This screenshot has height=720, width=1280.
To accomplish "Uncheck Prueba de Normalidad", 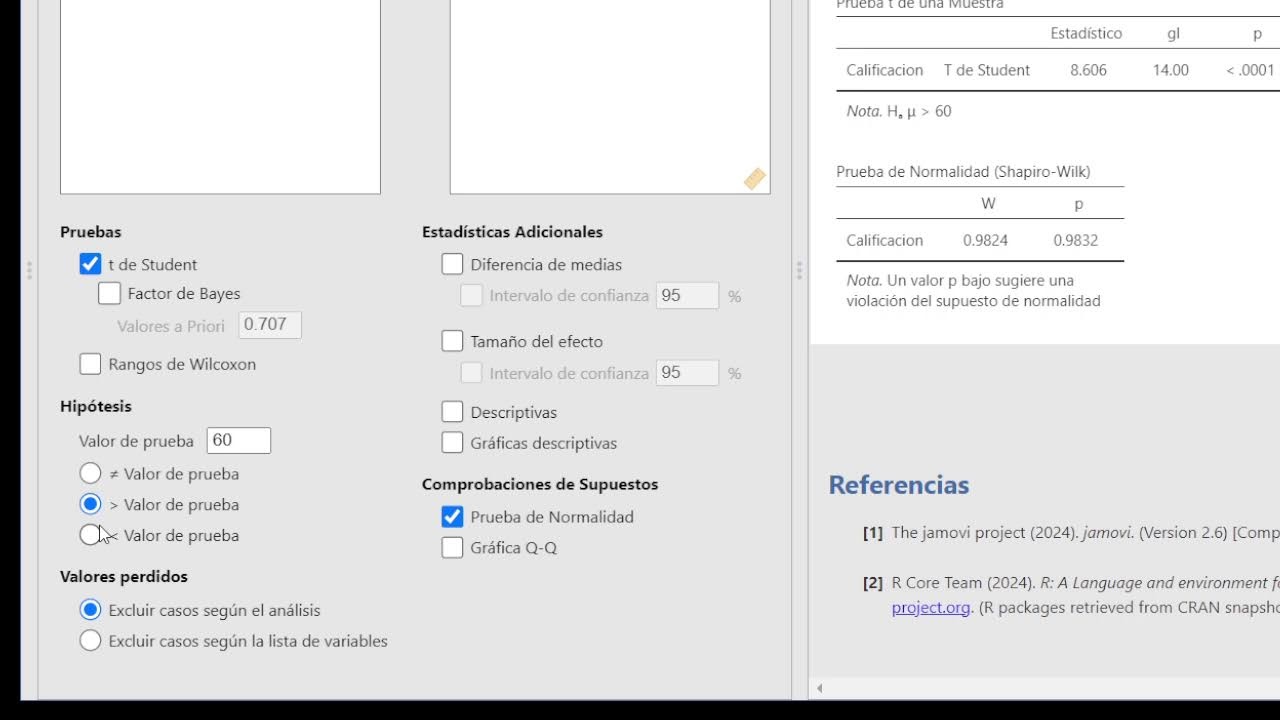I will (452, 516).
